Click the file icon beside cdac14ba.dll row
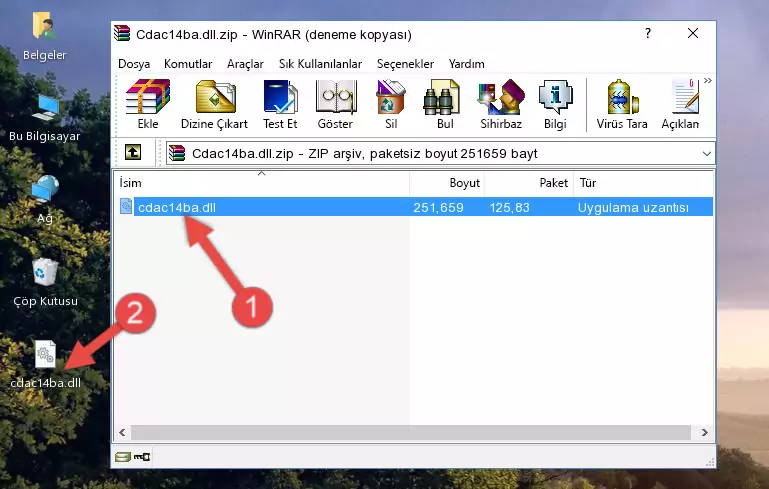Screen dimensions: 769x489 pos(126,206)
